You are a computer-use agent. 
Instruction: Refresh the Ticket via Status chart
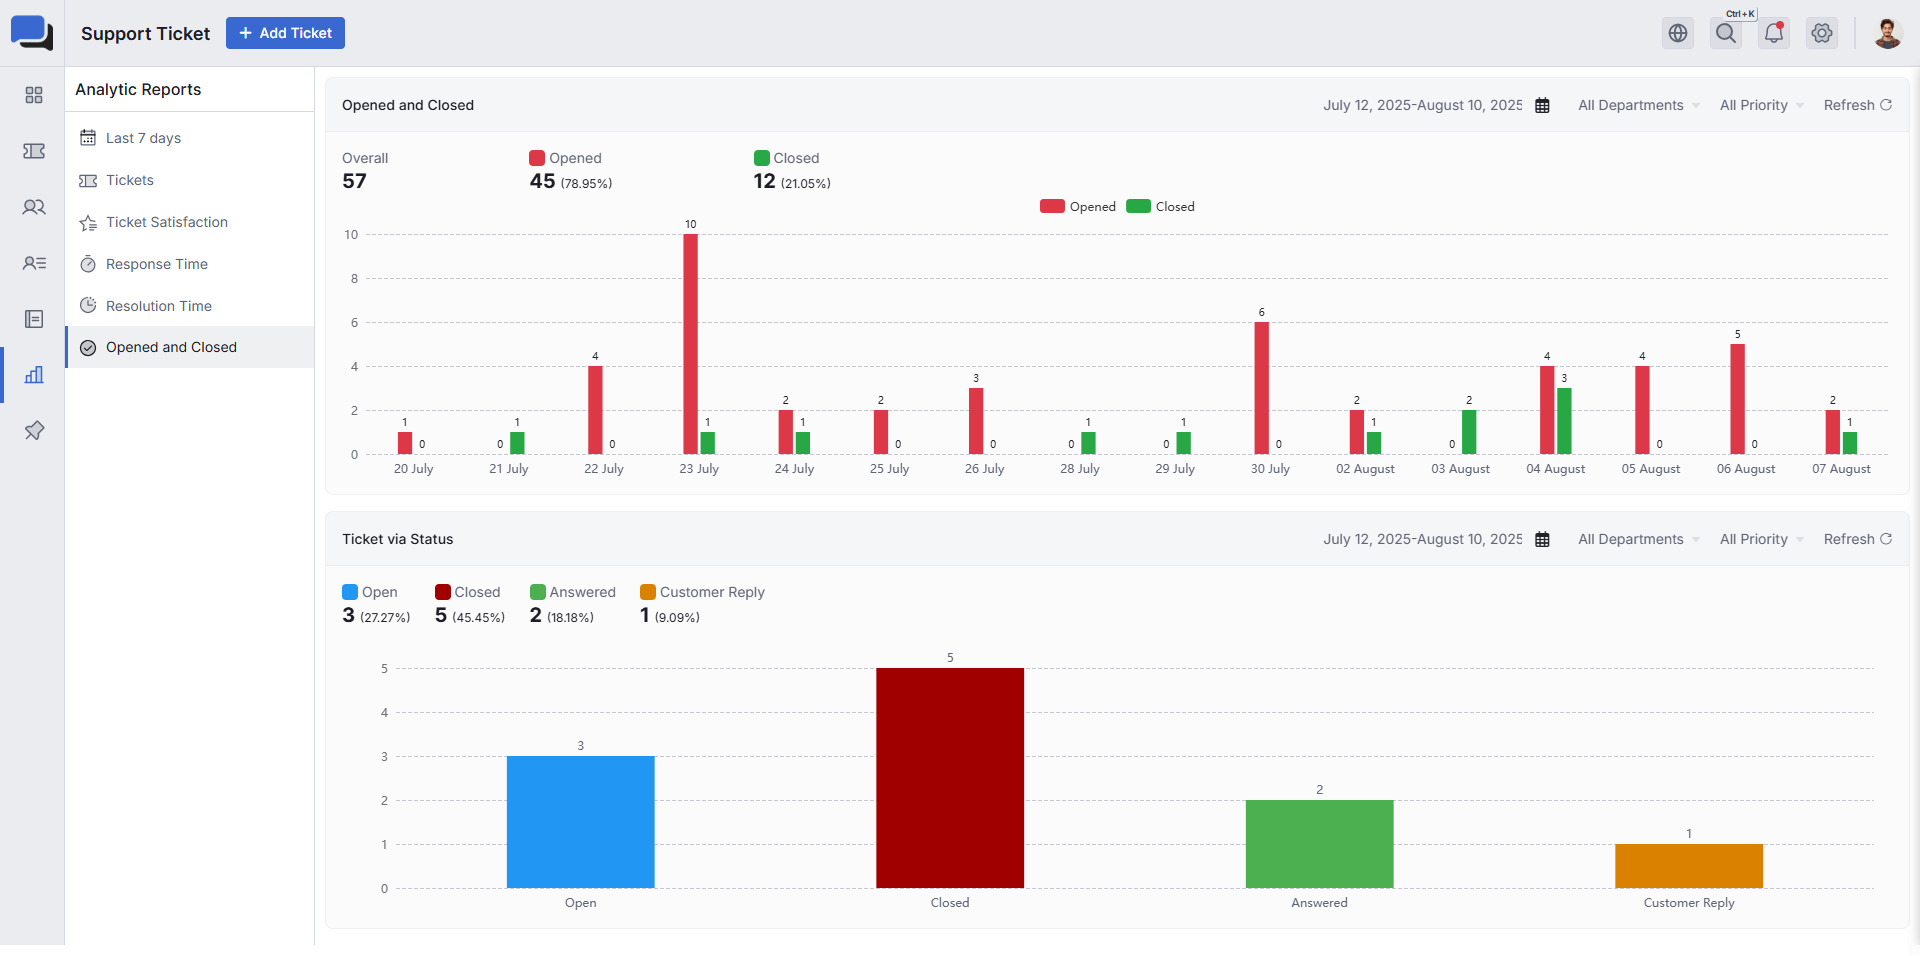(1858, 539)
